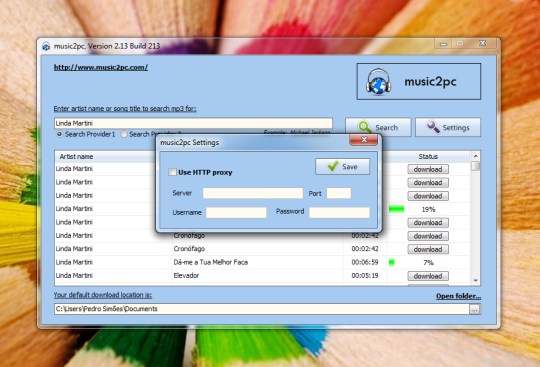Select the 00:06:59 duration cell
This screenshot has height=367, width=540.
coord(365,262)
